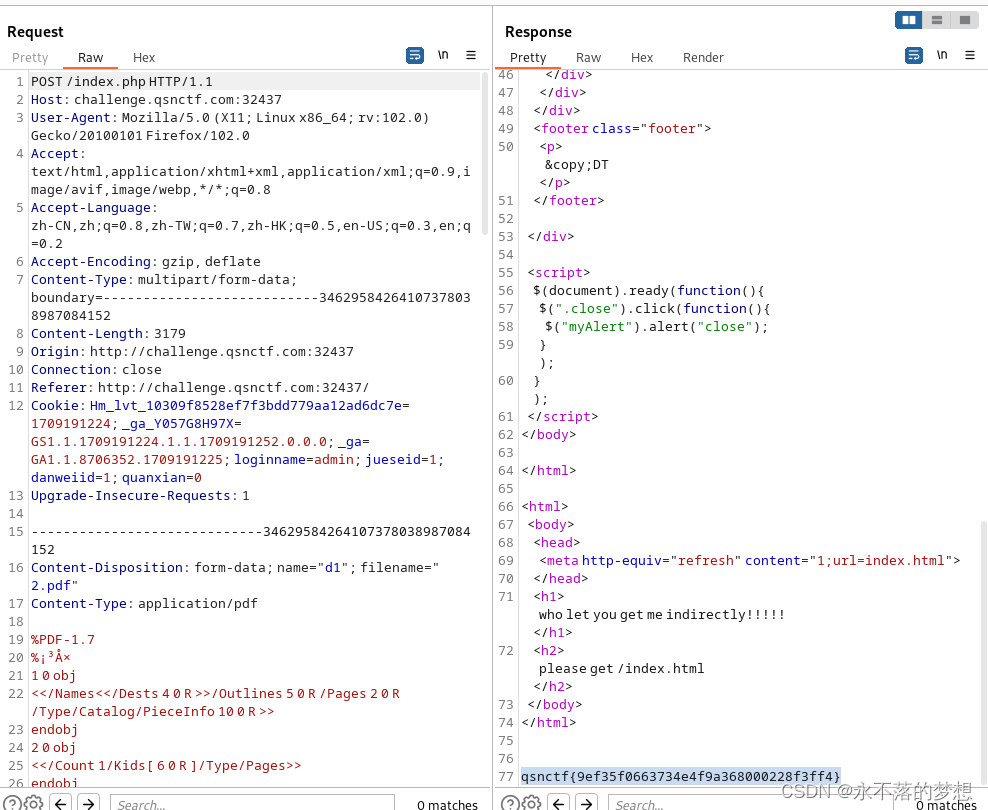Focus the Response search field
The image size is (988, 810).
coord(750,803)
